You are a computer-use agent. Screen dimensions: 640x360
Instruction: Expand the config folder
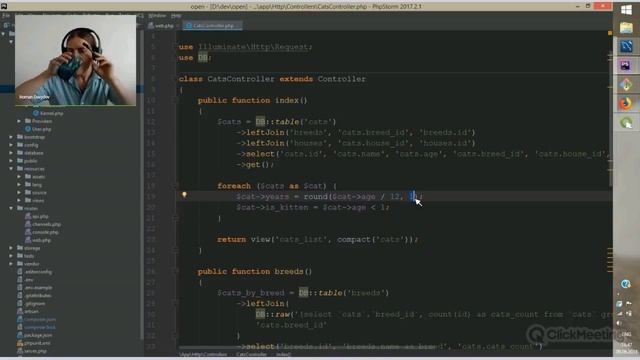point(11,145)
